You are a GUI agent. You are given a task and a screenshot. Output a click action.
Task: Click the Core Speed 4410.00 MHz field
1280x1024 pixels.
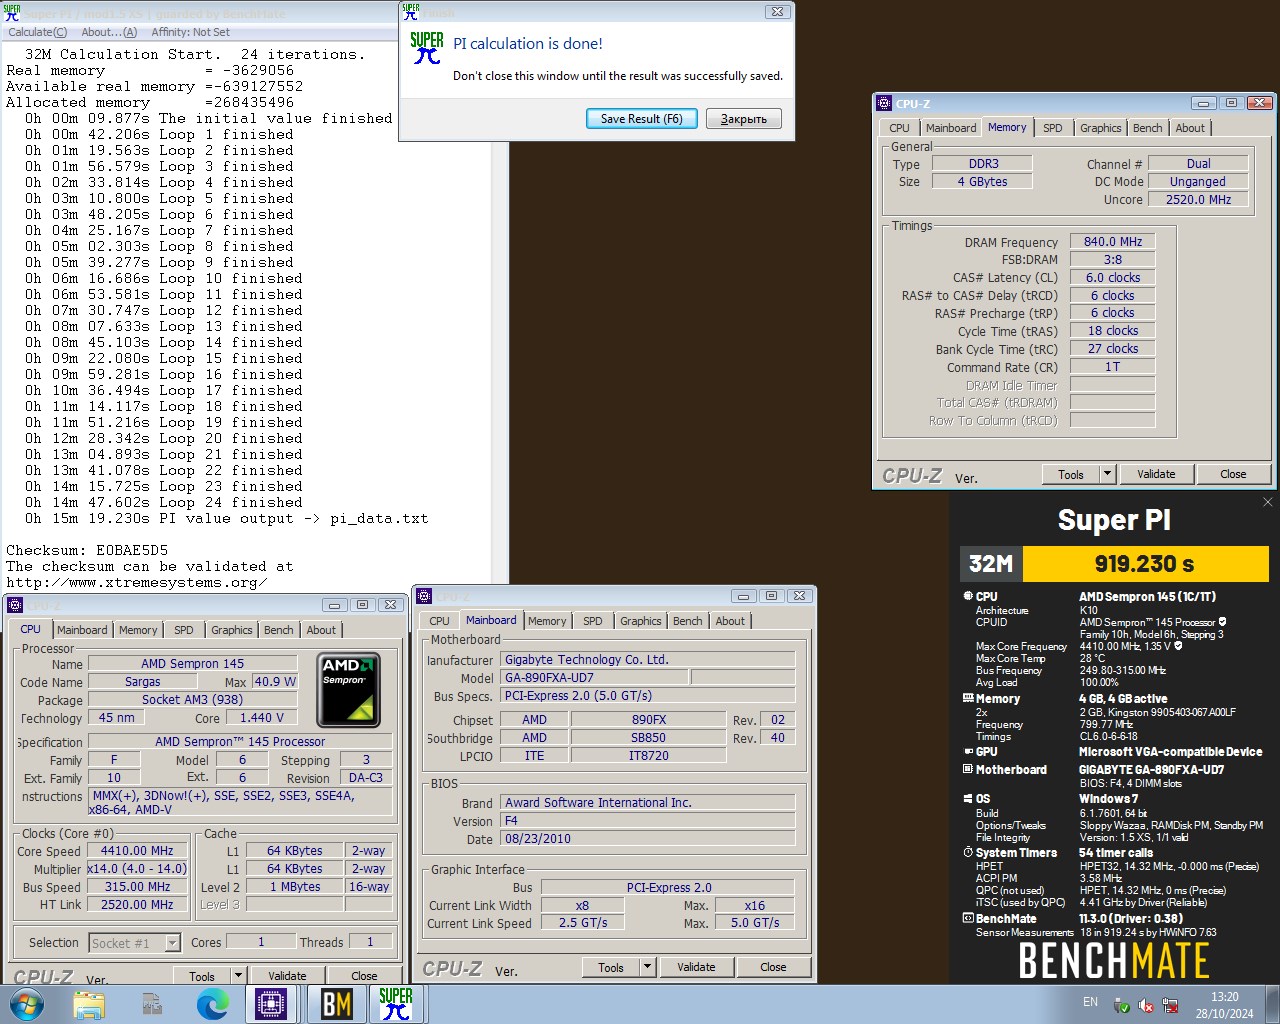point(137,851)
